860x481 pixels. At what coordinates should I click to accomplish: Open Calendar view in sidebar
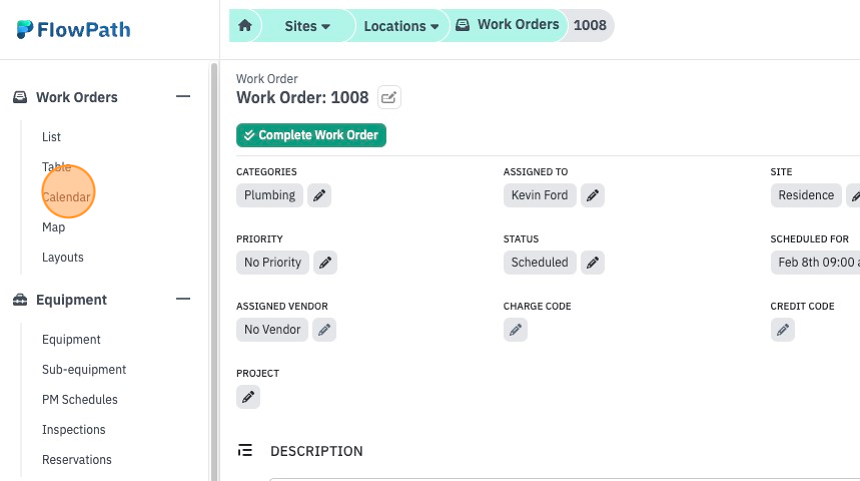[66, 197]
